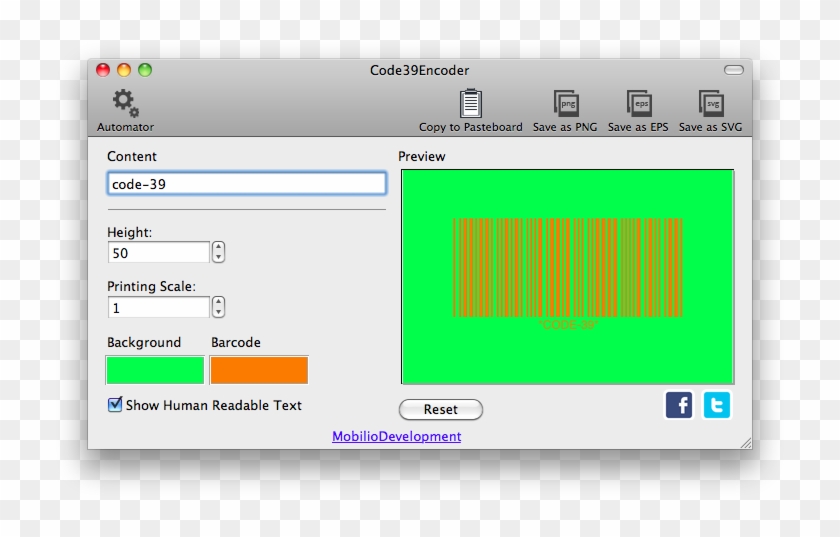
Task: Click Copy to Pasteboard clipboard icon
Action: [470, 103]
